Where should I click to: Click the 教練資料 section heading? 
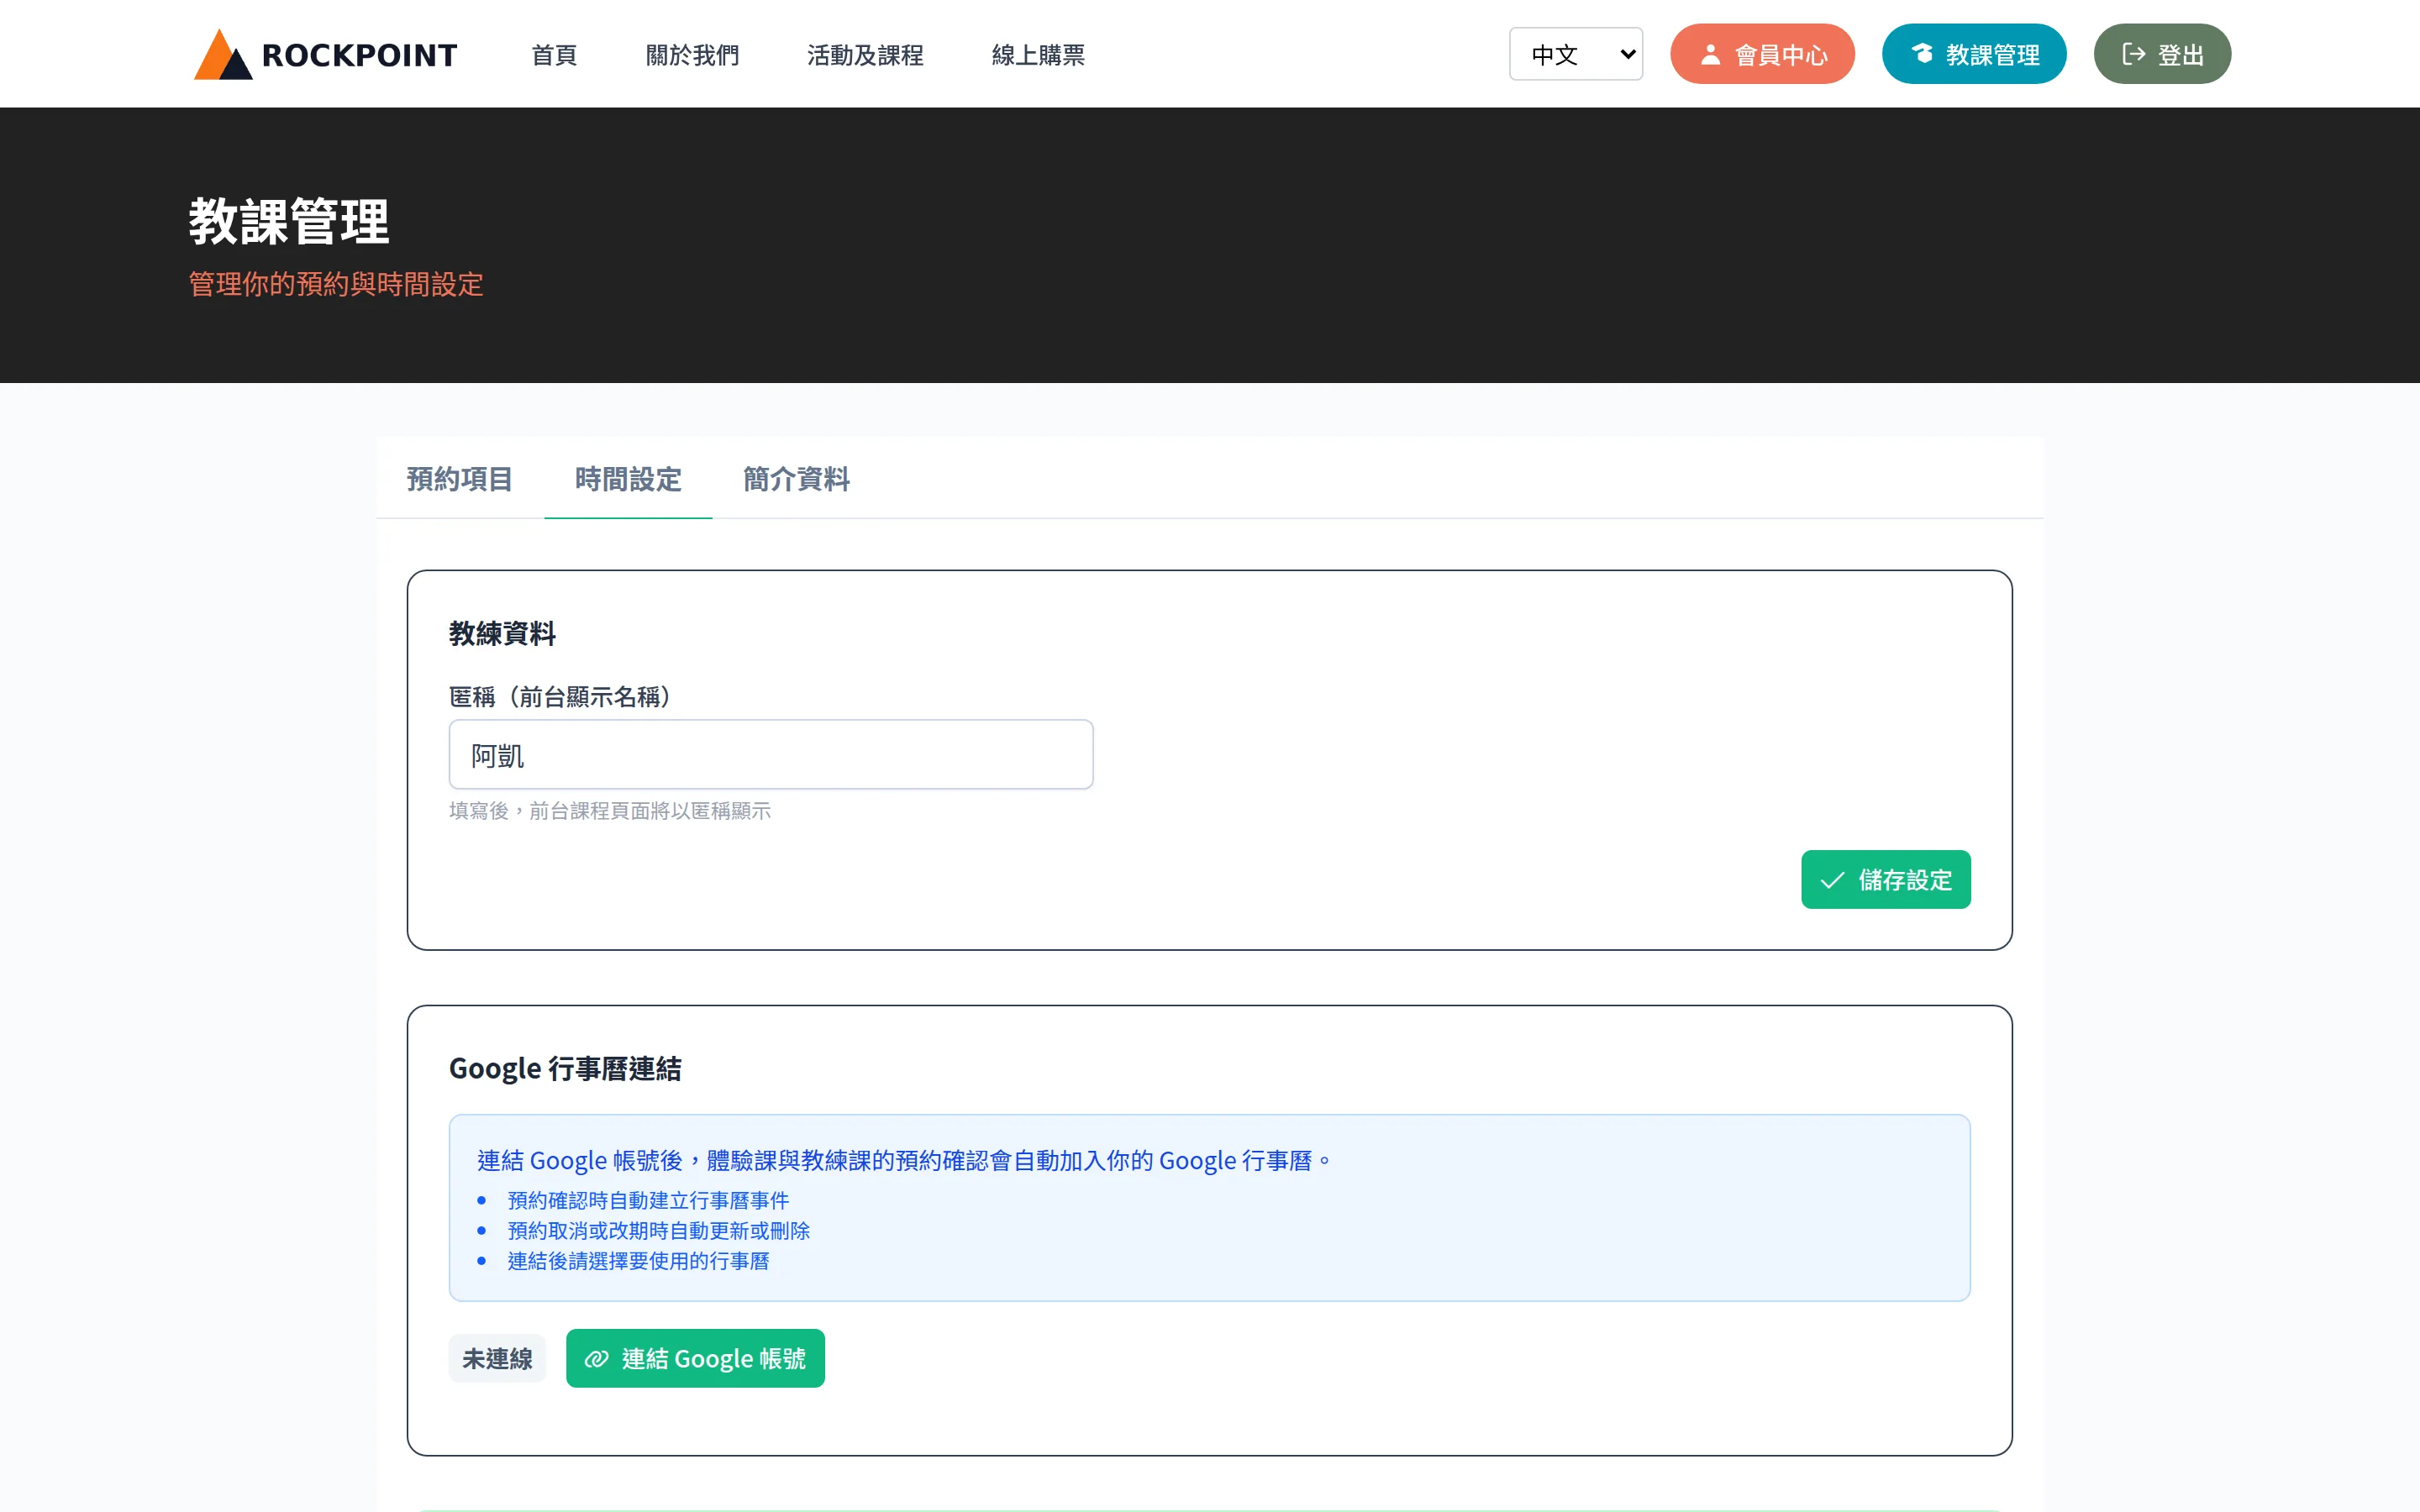(x=502, y=634)
